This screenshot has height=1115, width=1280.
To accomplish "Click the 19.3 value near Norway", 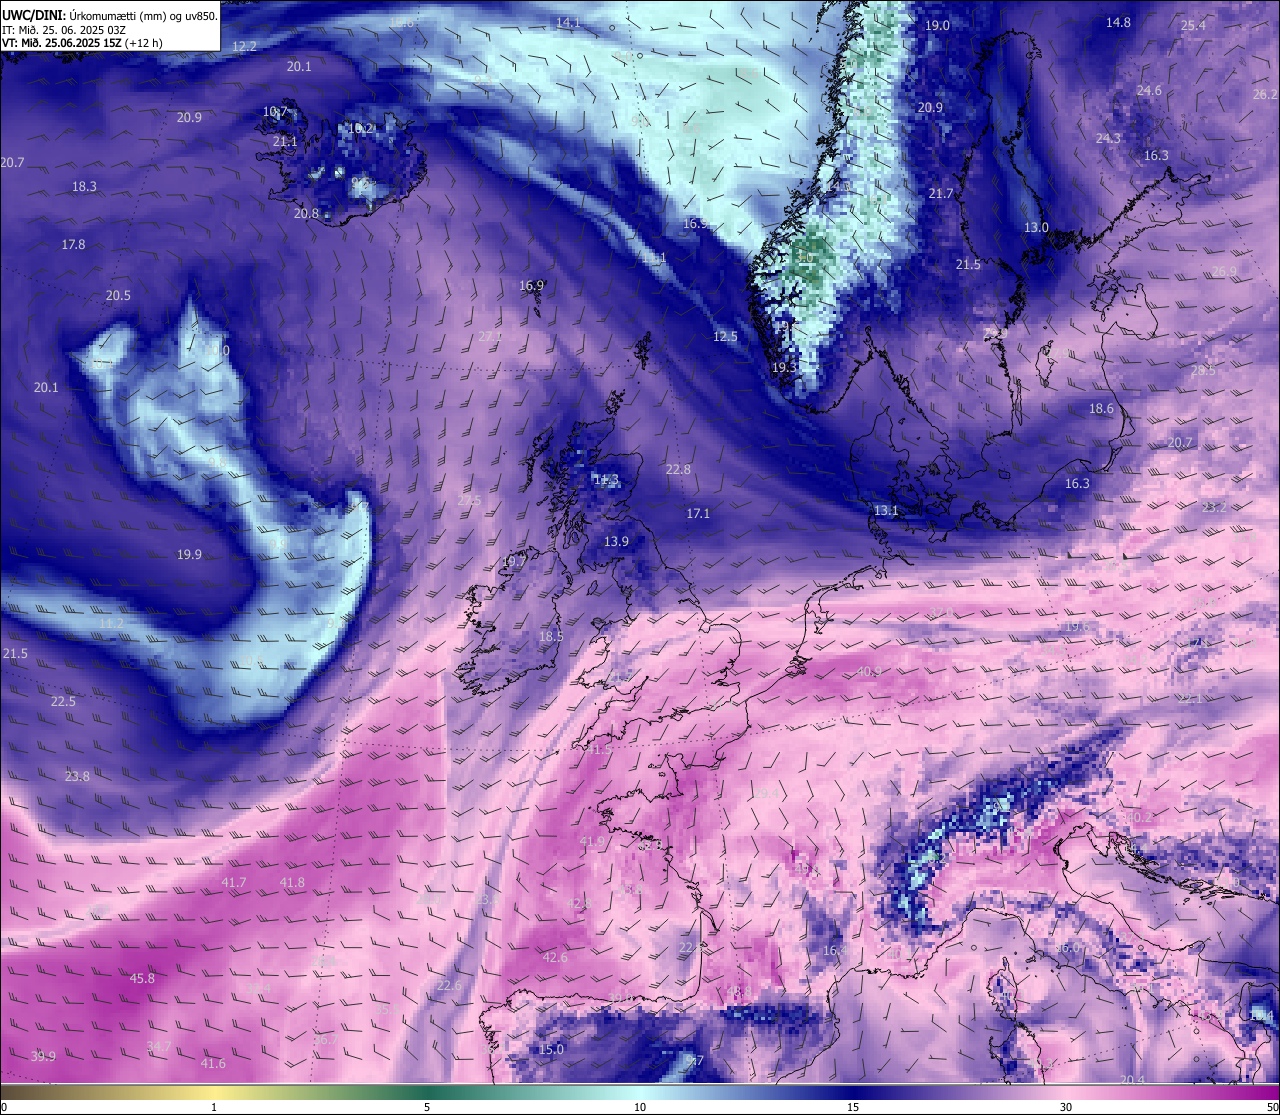I will [784, 367].
